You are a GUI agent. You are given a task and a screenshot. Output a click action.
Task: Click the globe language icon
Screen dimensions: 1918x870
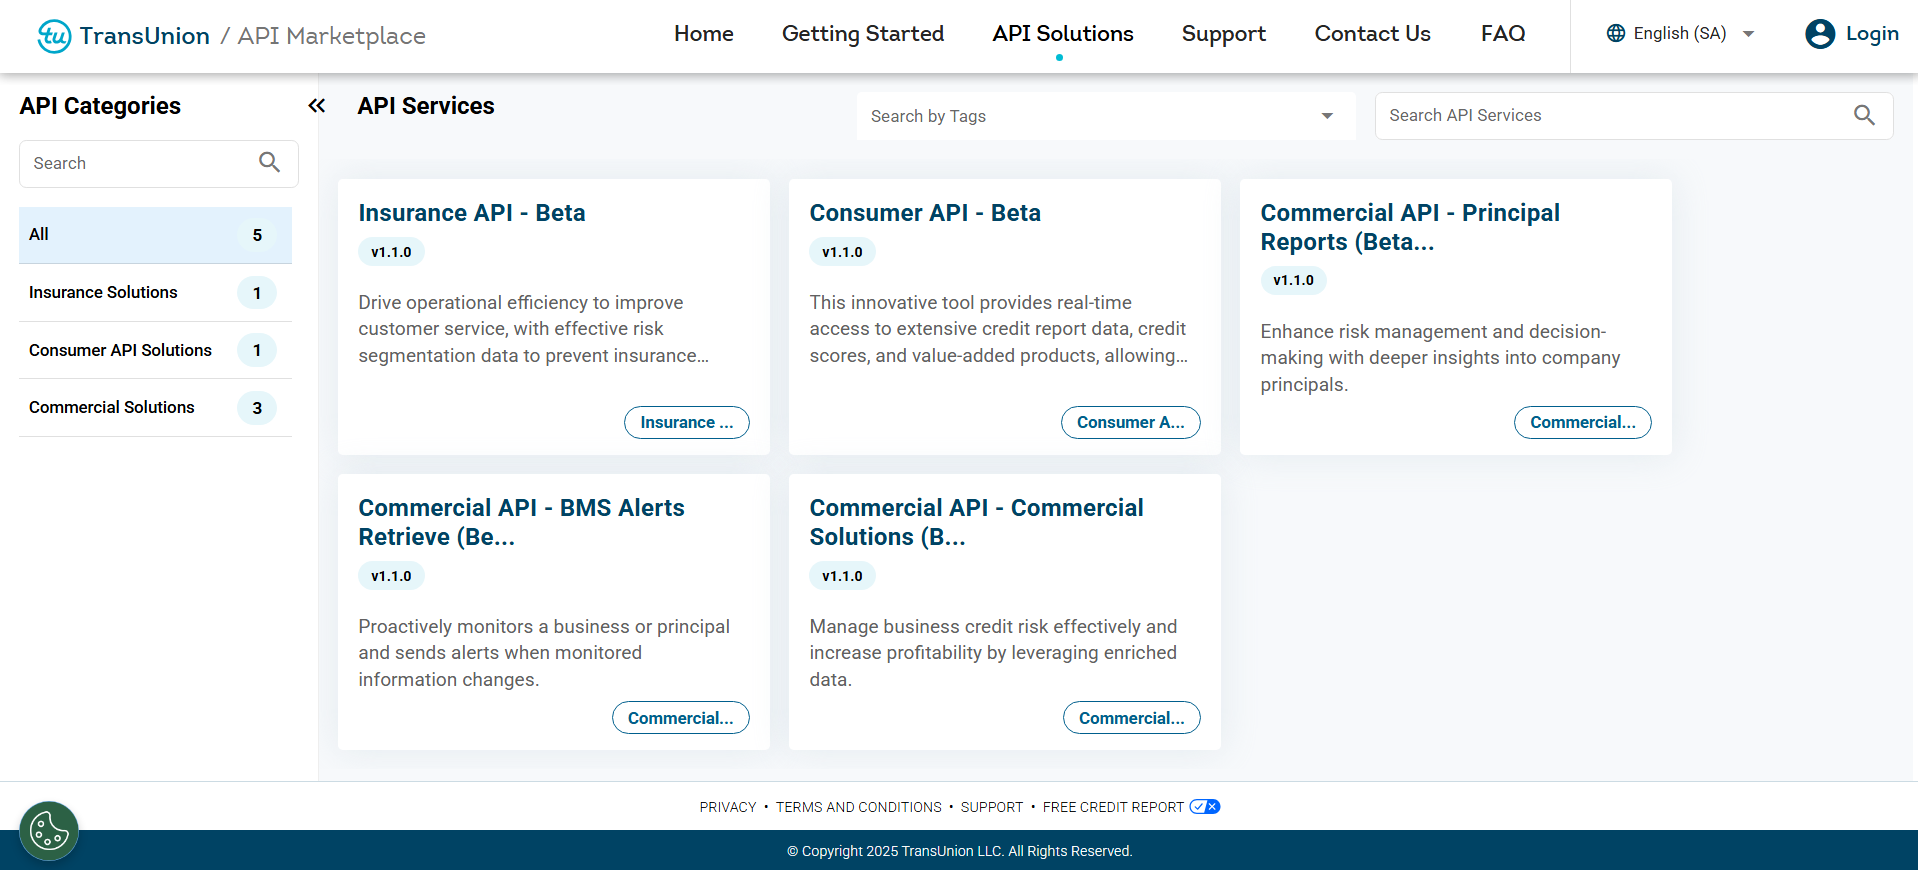(1616, 33)
